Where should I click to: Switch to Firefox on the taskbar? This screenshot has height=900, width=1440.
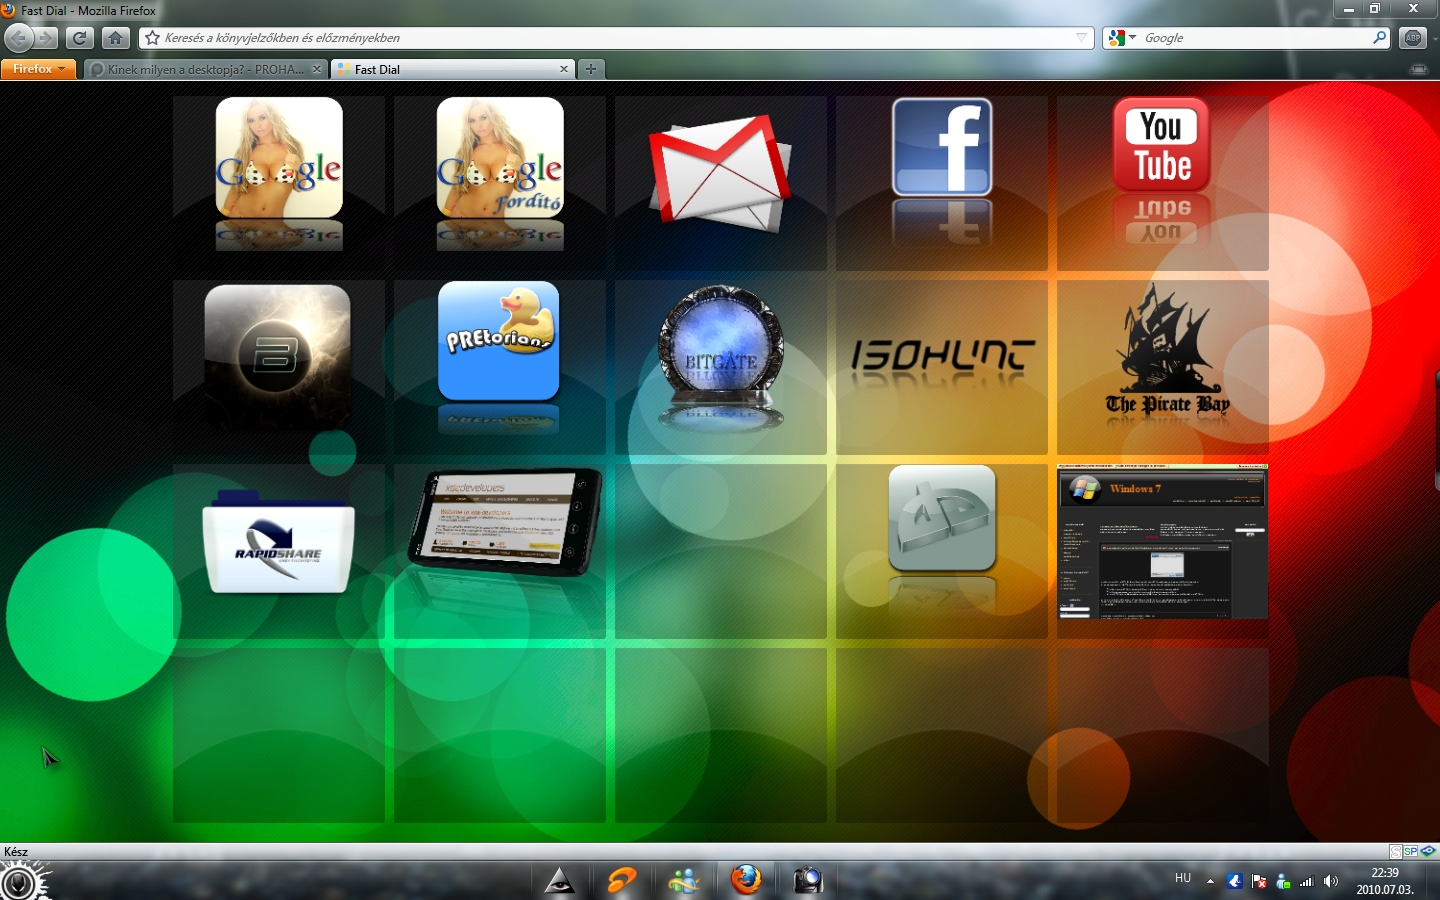pyautogui.click(x=746, y=880)
